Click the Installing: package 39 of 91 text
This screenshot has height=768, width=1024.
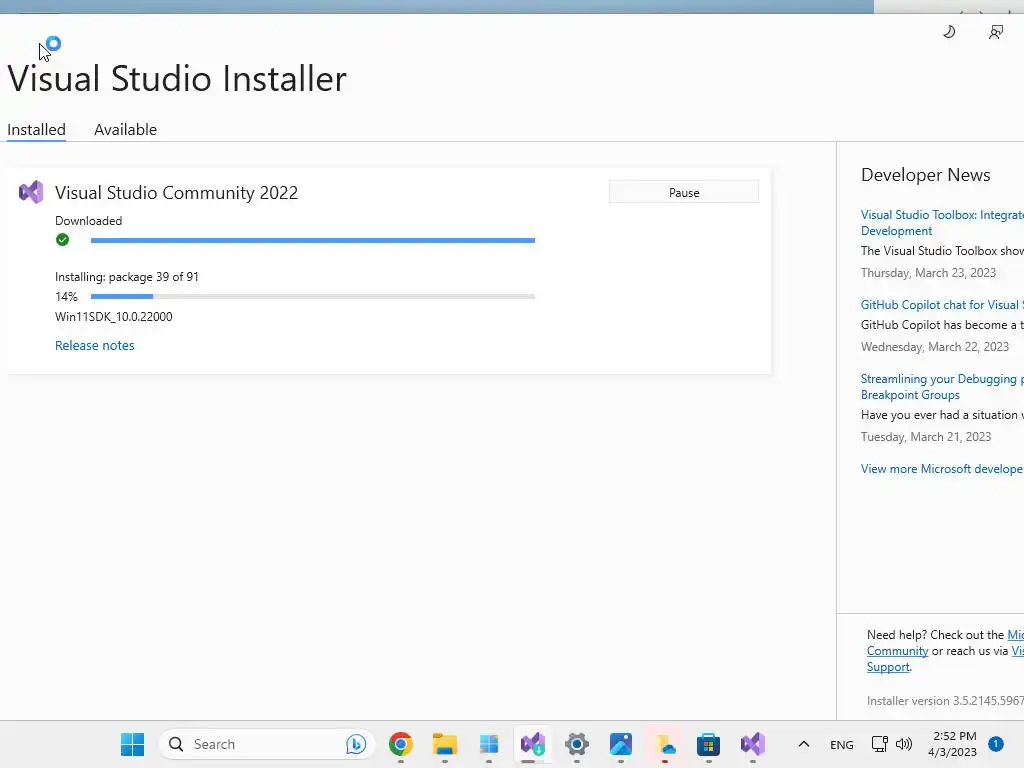[127, 277]
